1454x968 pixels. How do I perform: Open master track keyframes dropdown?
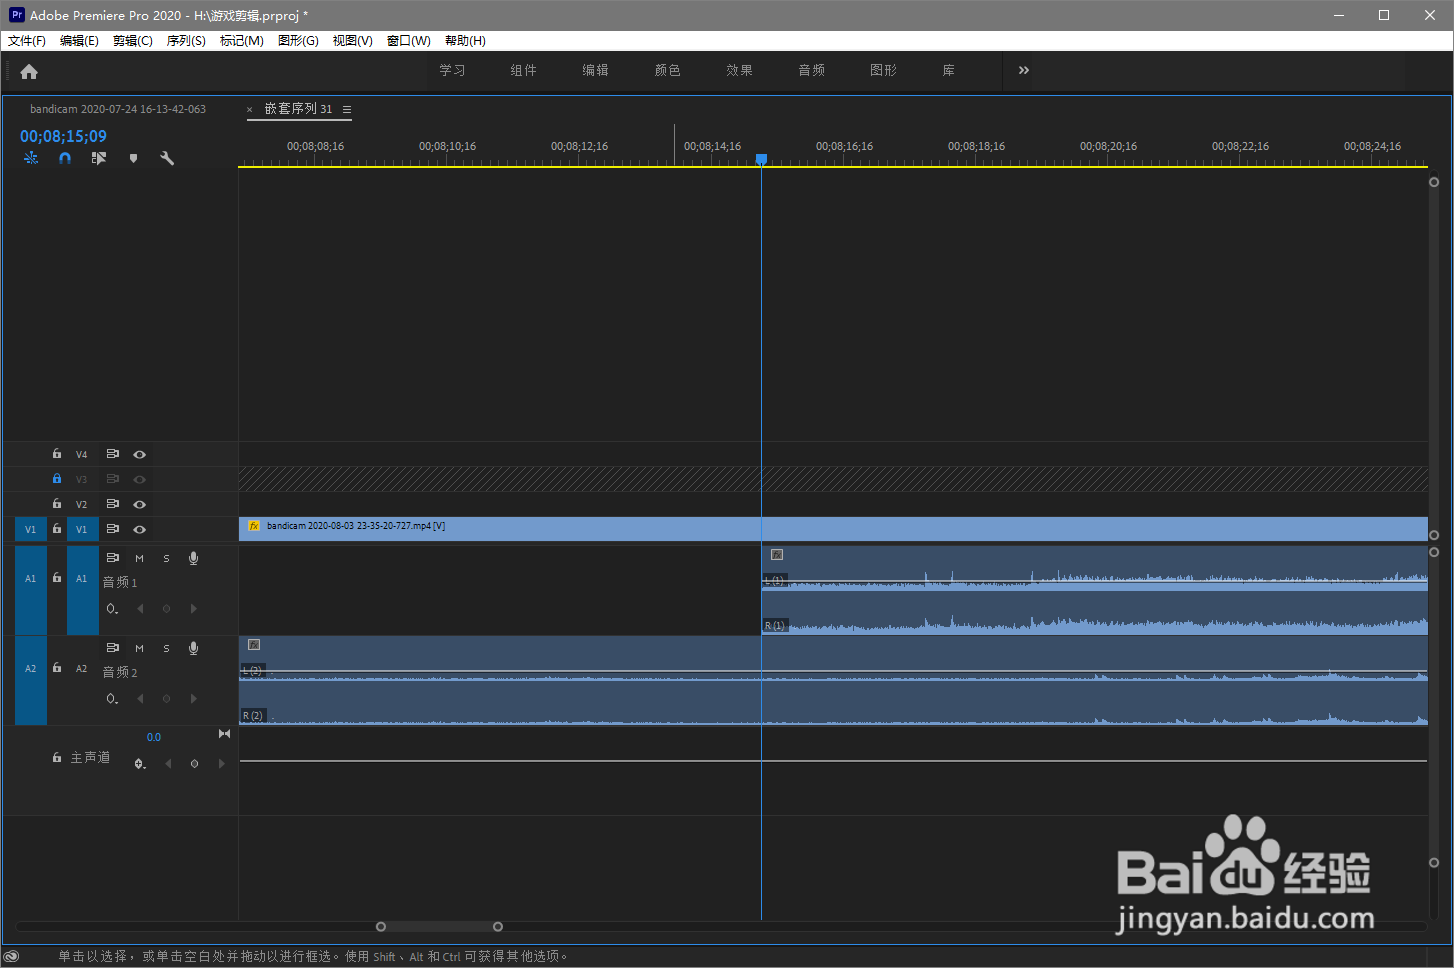[x=140, y=764]
